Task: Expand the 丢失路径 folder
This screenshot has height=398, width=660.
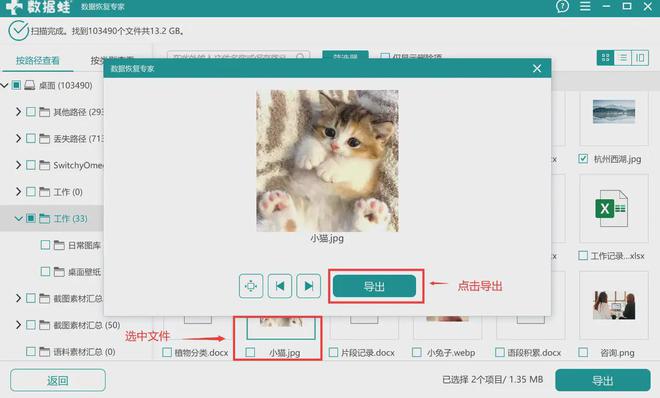Action: [18, 138]
